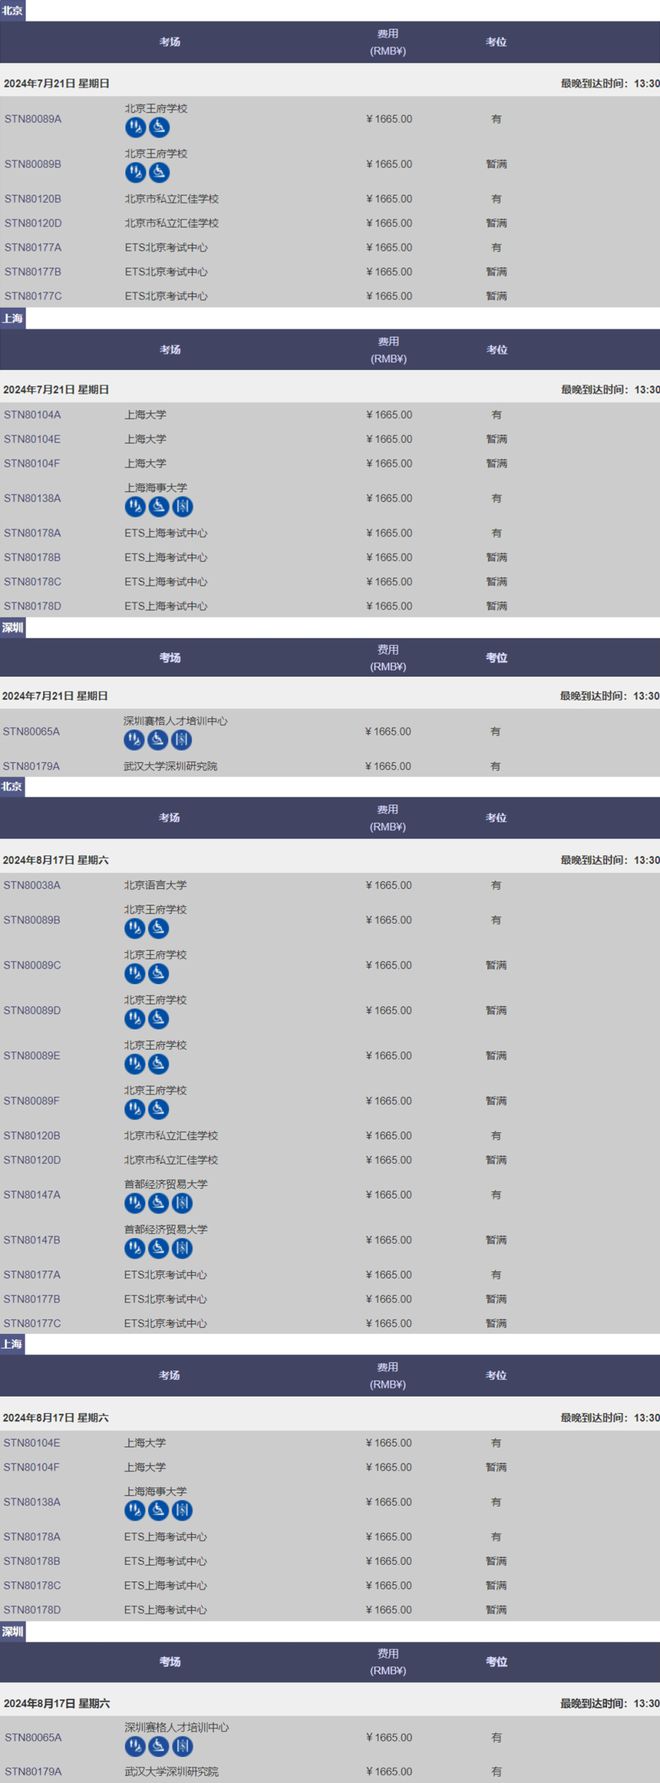Click elevator icon, August 17 STN80138A row
The image size is (660, 1783).
pyautogui.click(x=182, y=1510)
